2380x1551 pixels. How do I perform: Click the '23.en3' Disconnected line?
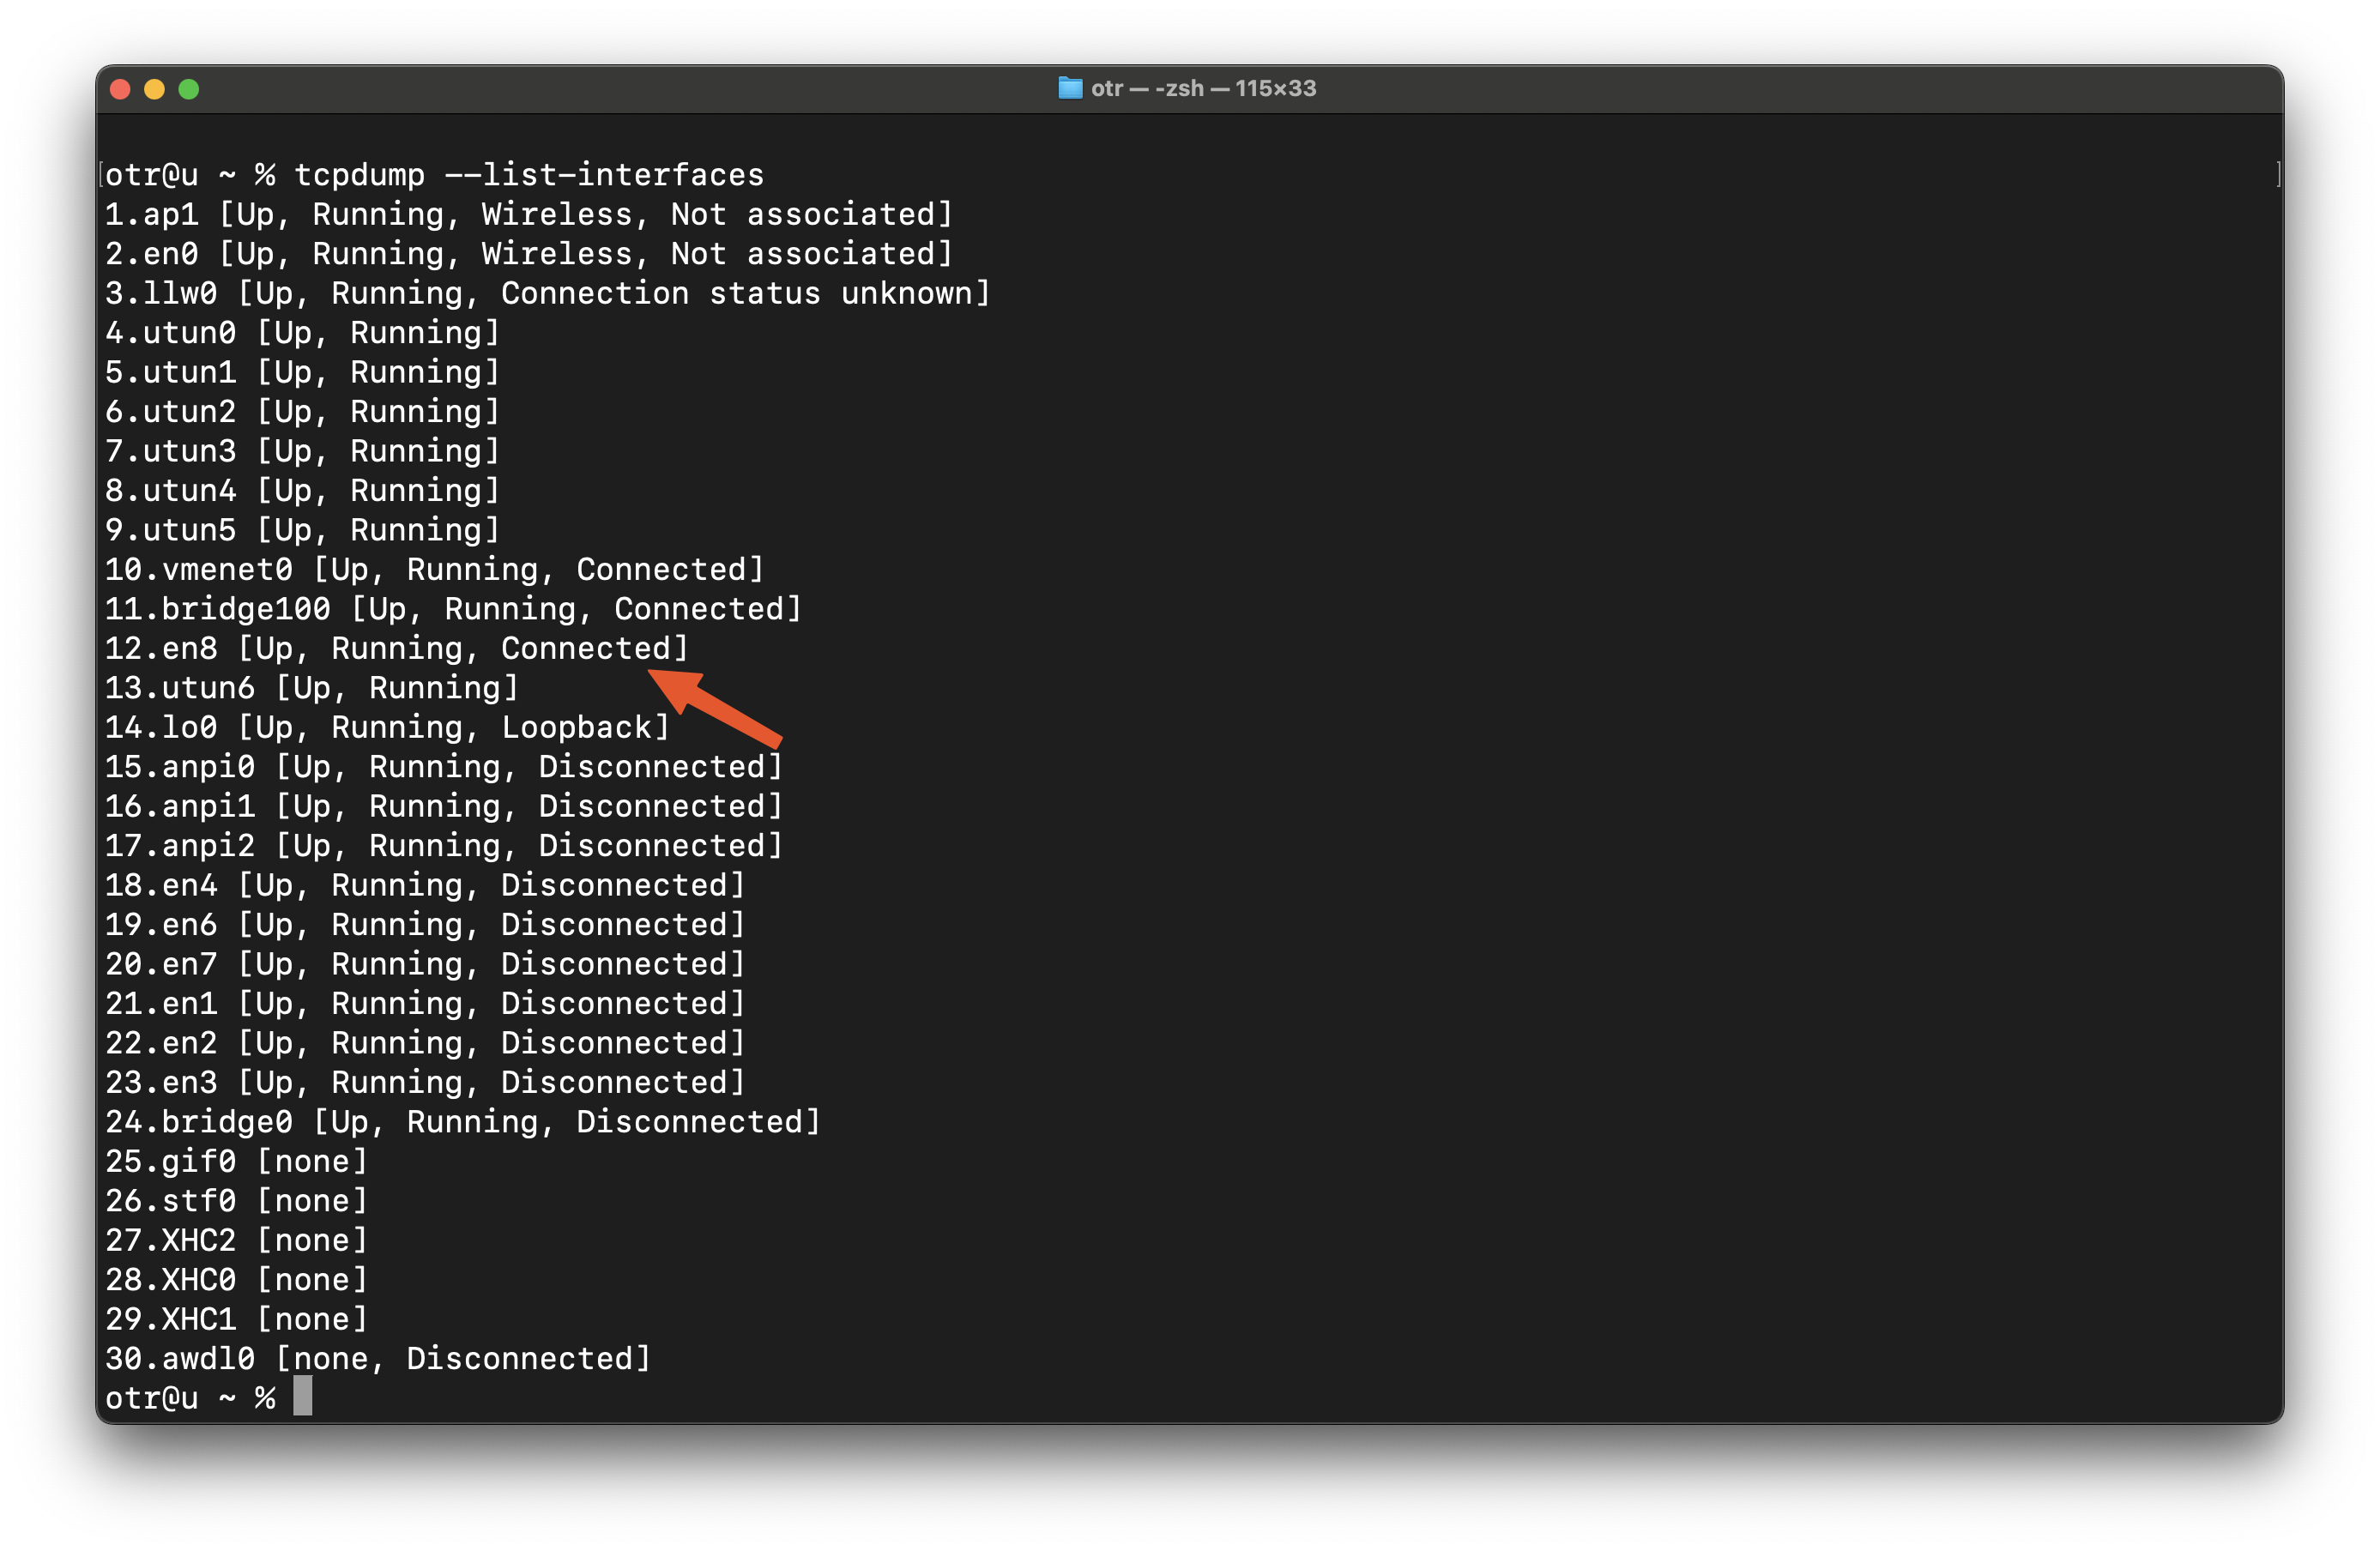click(426, 1083)
